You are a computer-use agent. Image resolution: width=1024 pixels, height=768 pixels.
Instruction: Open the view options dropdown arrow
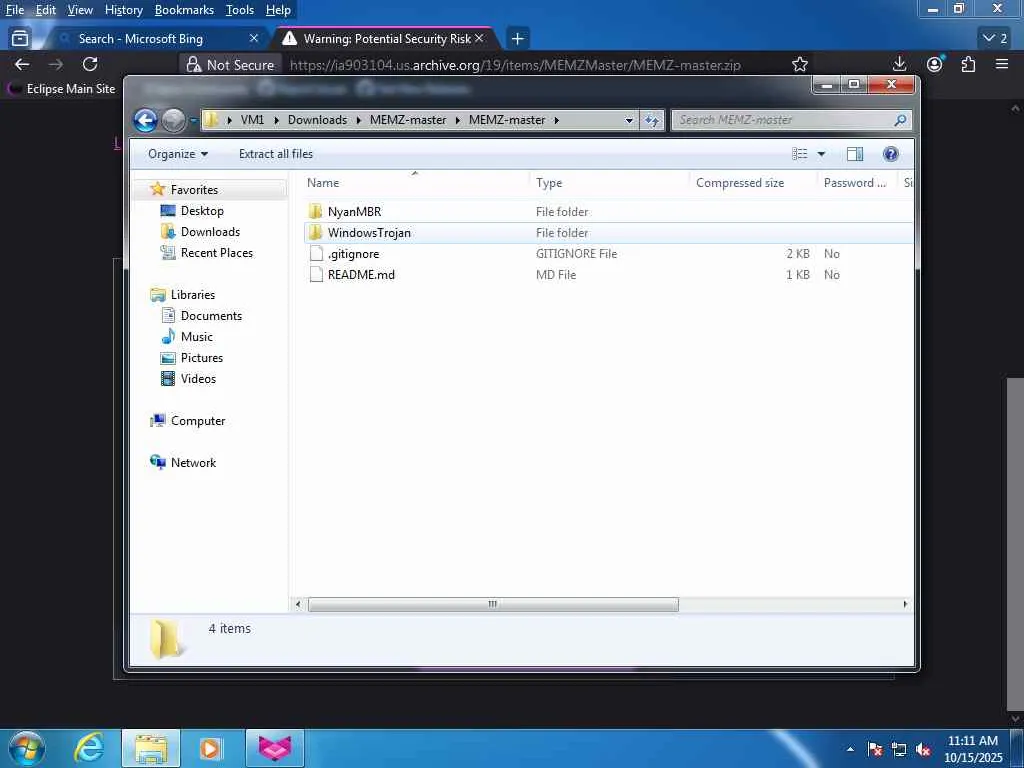(x=821, y=154)
